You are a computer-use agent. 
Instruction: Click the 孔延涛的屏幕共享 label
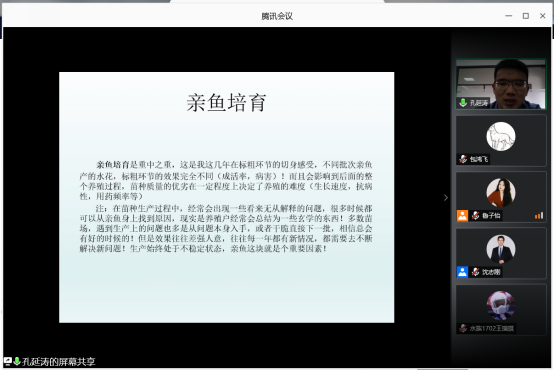click(59, 361)
